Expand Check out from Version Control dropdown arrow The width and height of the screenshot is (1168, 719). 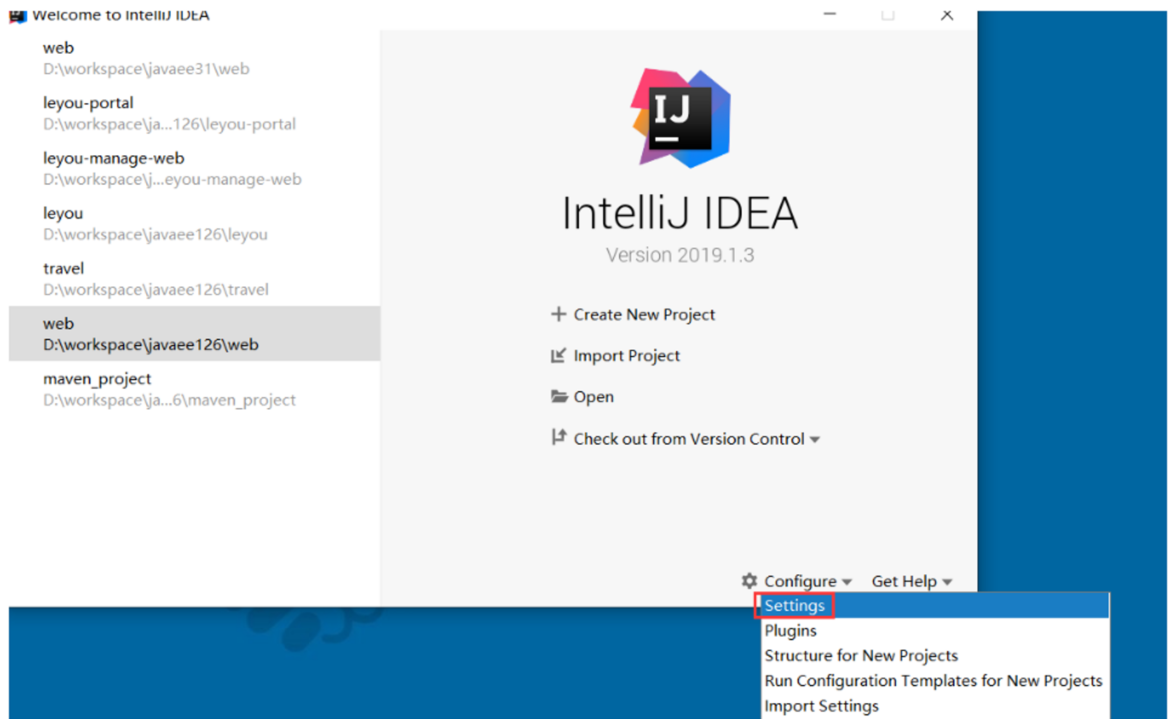click(x=815, y=440)
